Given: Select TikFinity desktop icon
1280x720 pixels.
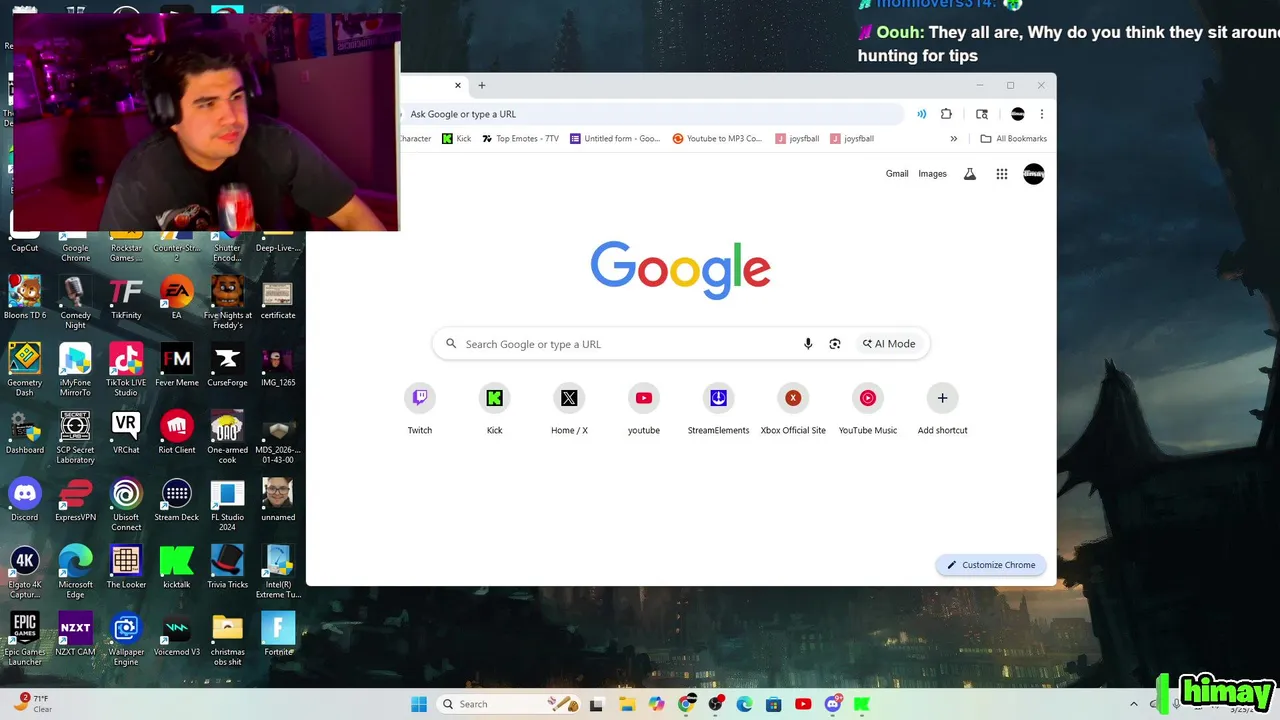Looking at the screenshot, I should point(126,299).
